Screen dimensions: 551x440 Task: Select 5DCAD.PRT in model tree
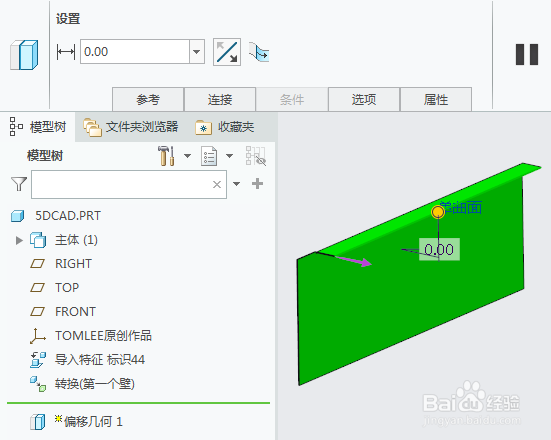68,215
